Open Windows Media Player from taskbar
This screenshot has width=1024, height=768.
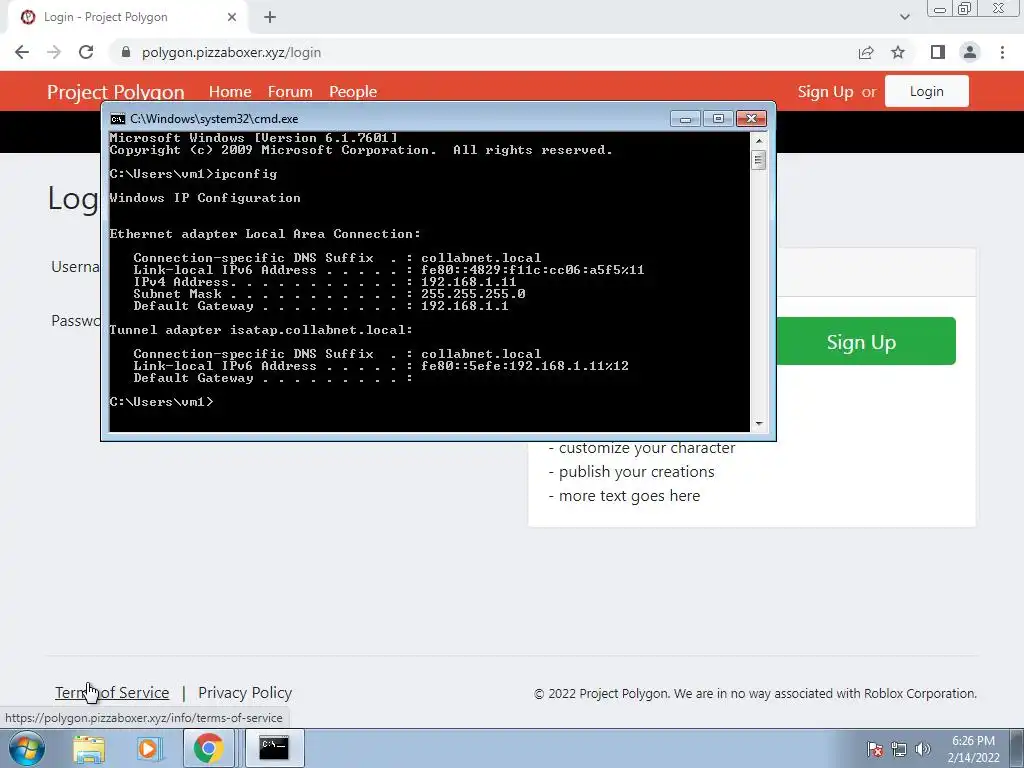[x=148, y=748]
